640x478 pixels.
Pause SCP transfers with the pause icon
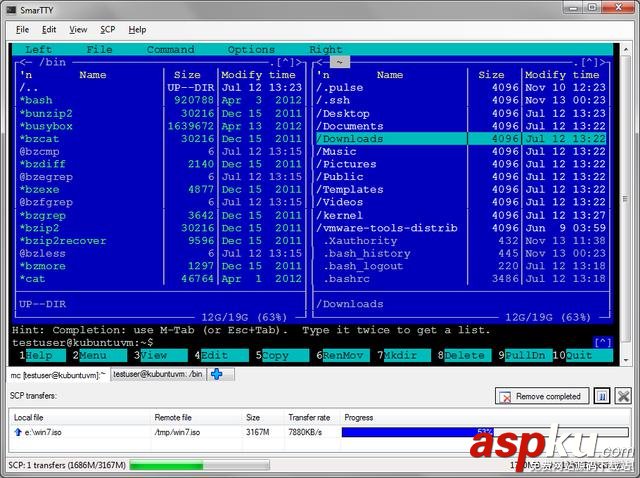coord(602,396)
